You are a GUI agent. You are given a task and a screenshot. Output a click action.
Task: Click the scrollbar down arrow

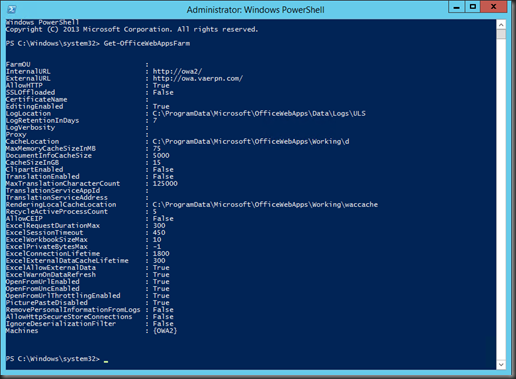pyautogui.click(x=501, y=364)
